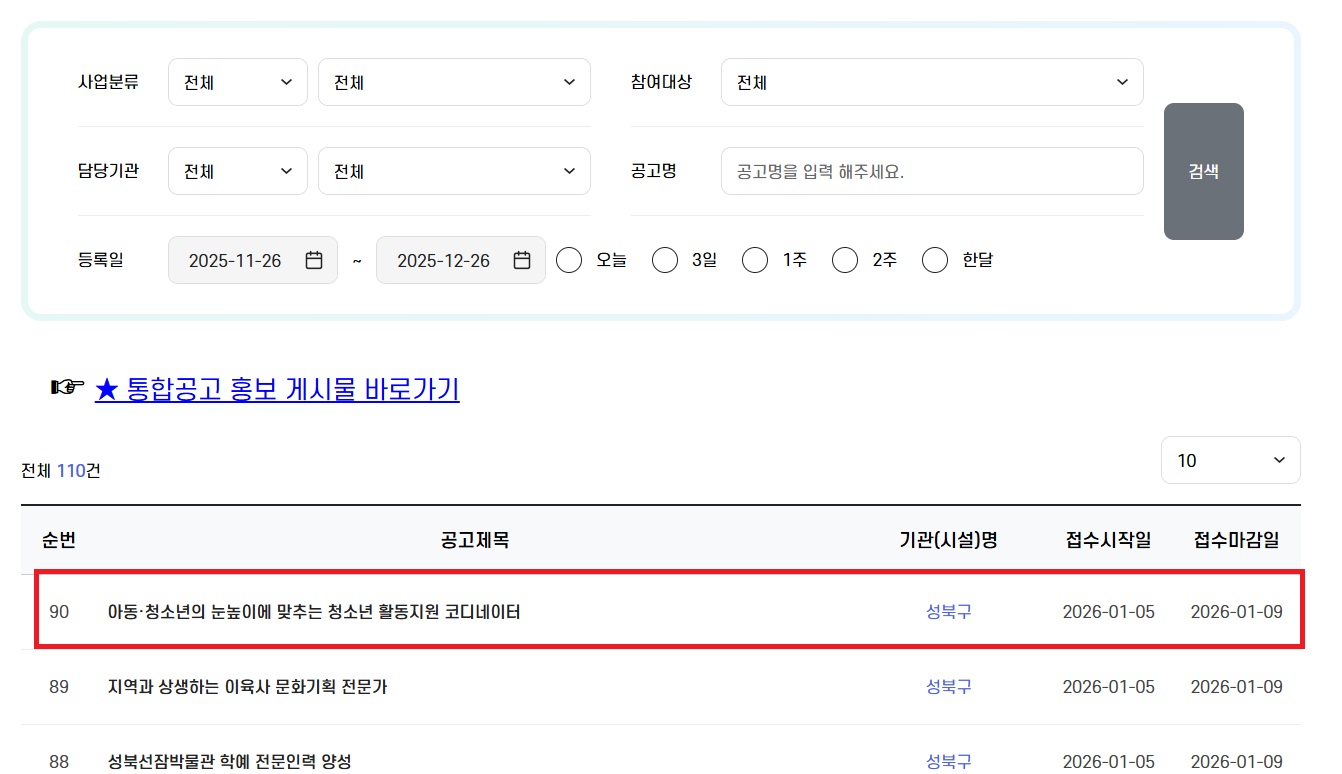Screen dimensions: 1342x774
Task: Change the per-page count dropdown showing 10
Action: click(x=1230, y=460)
